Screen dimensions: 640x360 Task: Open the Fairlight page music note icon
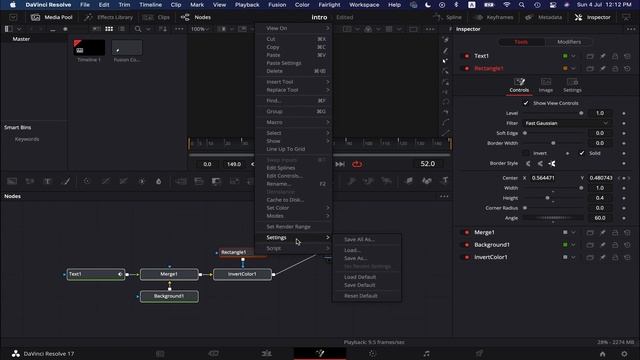426,353
